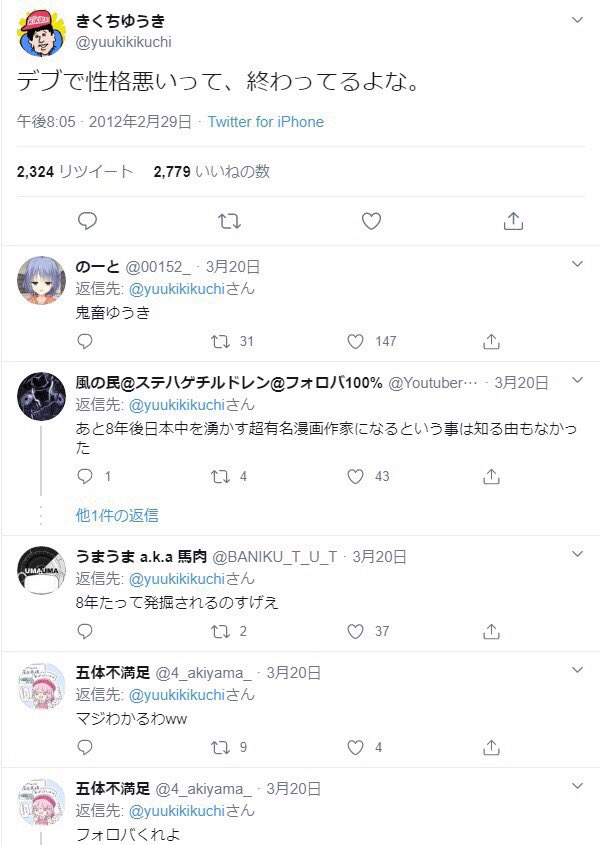Expand the menu chevron on うまうま's reply
Image resolution: width=600 pixels, height=845 pixels.
577,554
